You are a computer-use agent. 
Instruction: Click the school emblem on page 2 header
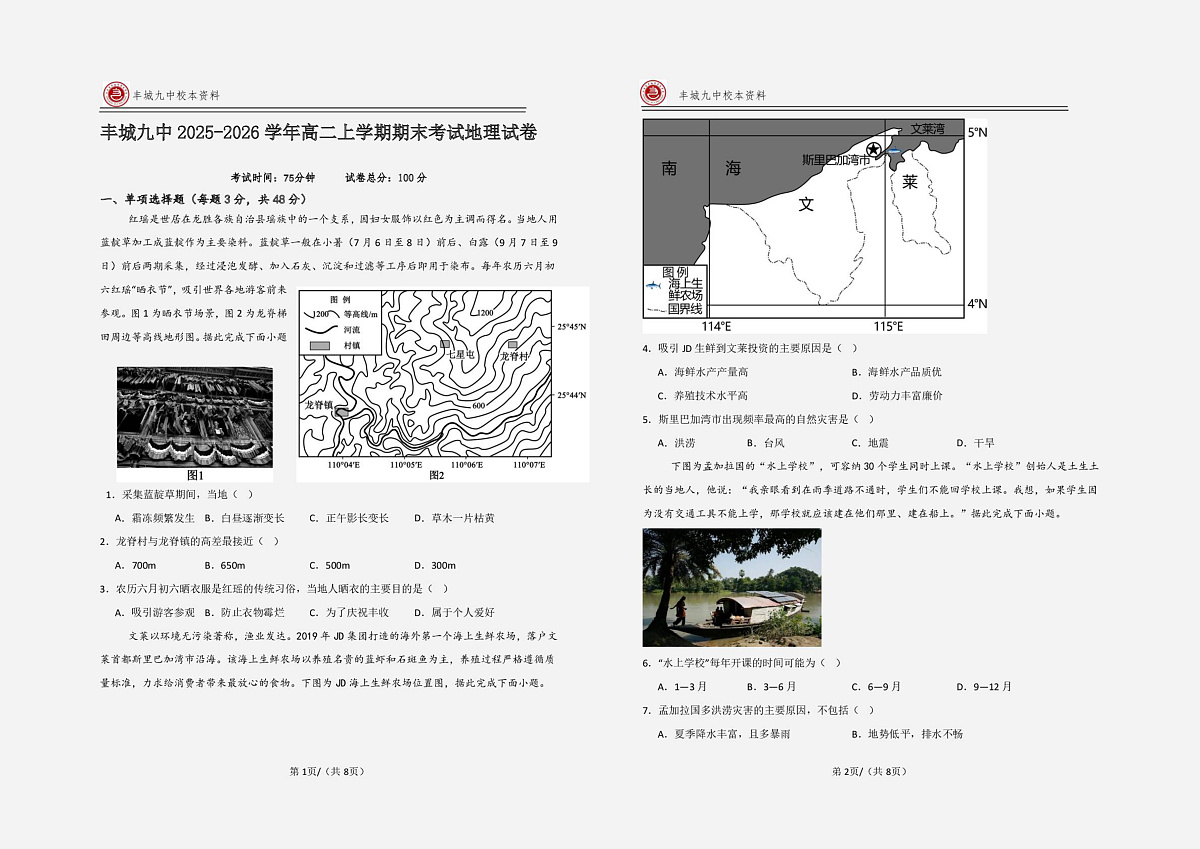coord(653,94)
